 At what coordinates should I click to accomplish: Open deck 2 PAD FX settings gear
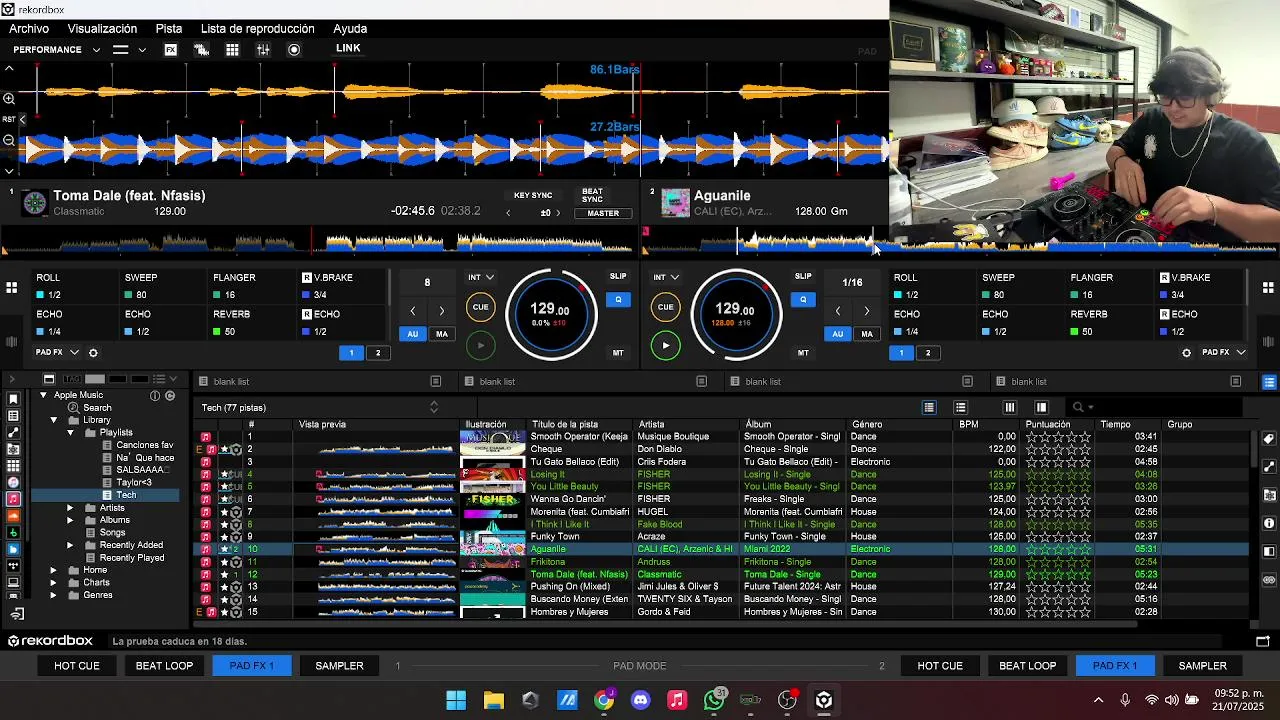[1186, 353]
